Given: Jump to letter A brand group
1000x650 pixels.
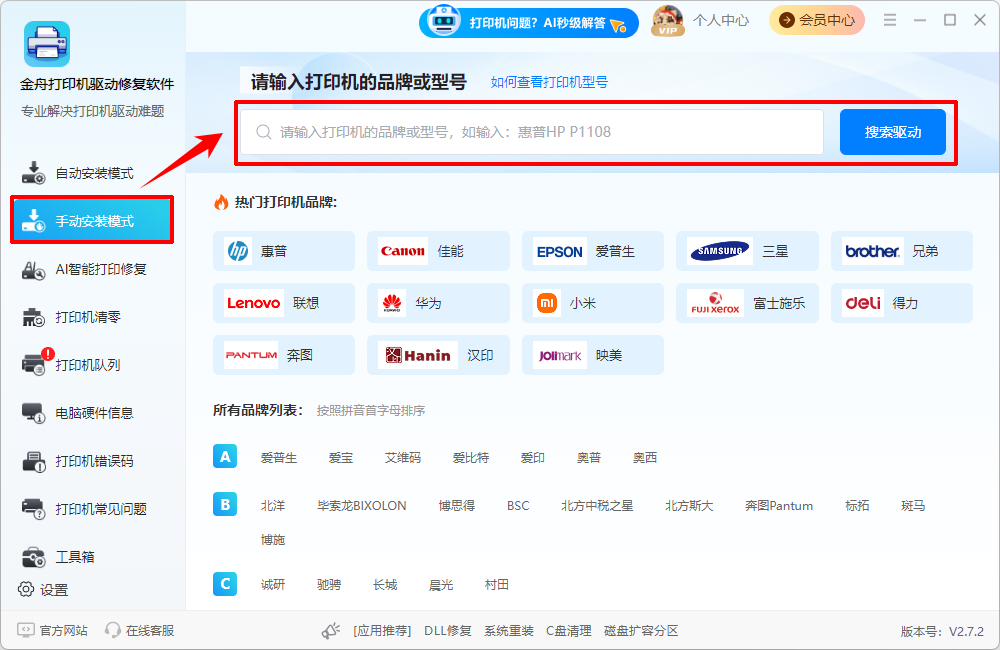Looking at the screenshot, I should click(225, 456).
